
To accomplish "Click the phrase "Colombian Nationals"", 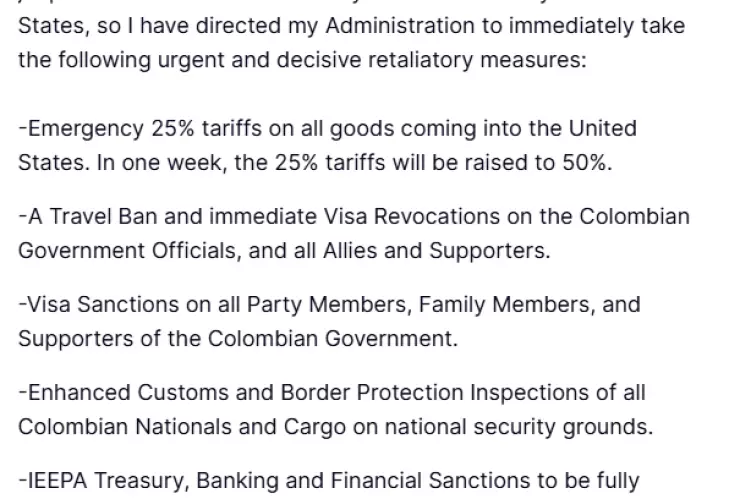I will point(114,426).
